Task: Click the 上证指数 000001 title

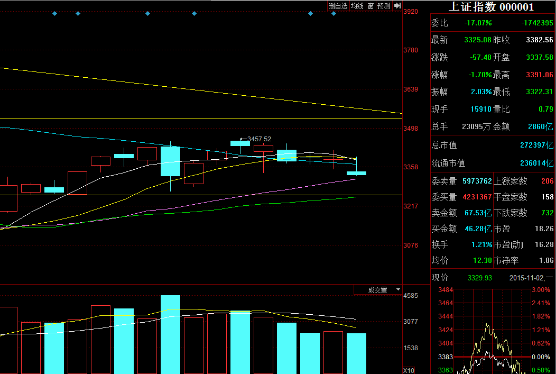Action: [x=491, y=7]
